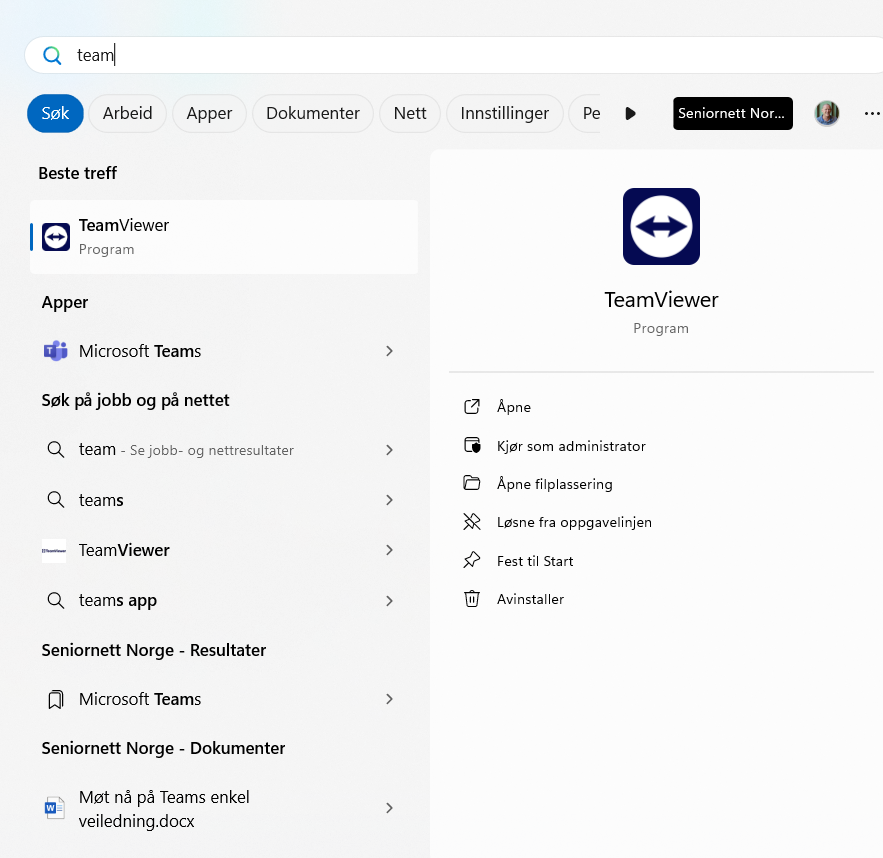Expand the Microsoft Teams app result arrow

(x=390, y=351)
